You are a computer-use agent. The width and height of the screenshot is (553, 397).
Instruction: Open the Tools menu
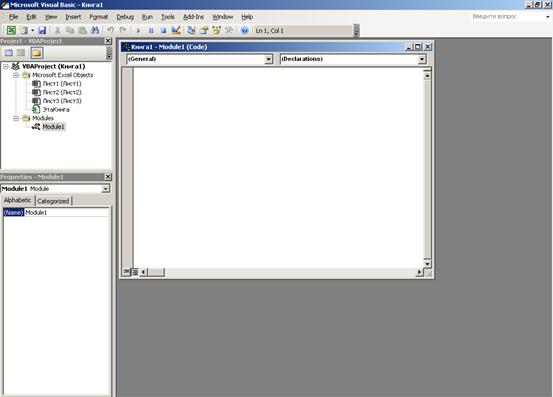click(168, 17)
